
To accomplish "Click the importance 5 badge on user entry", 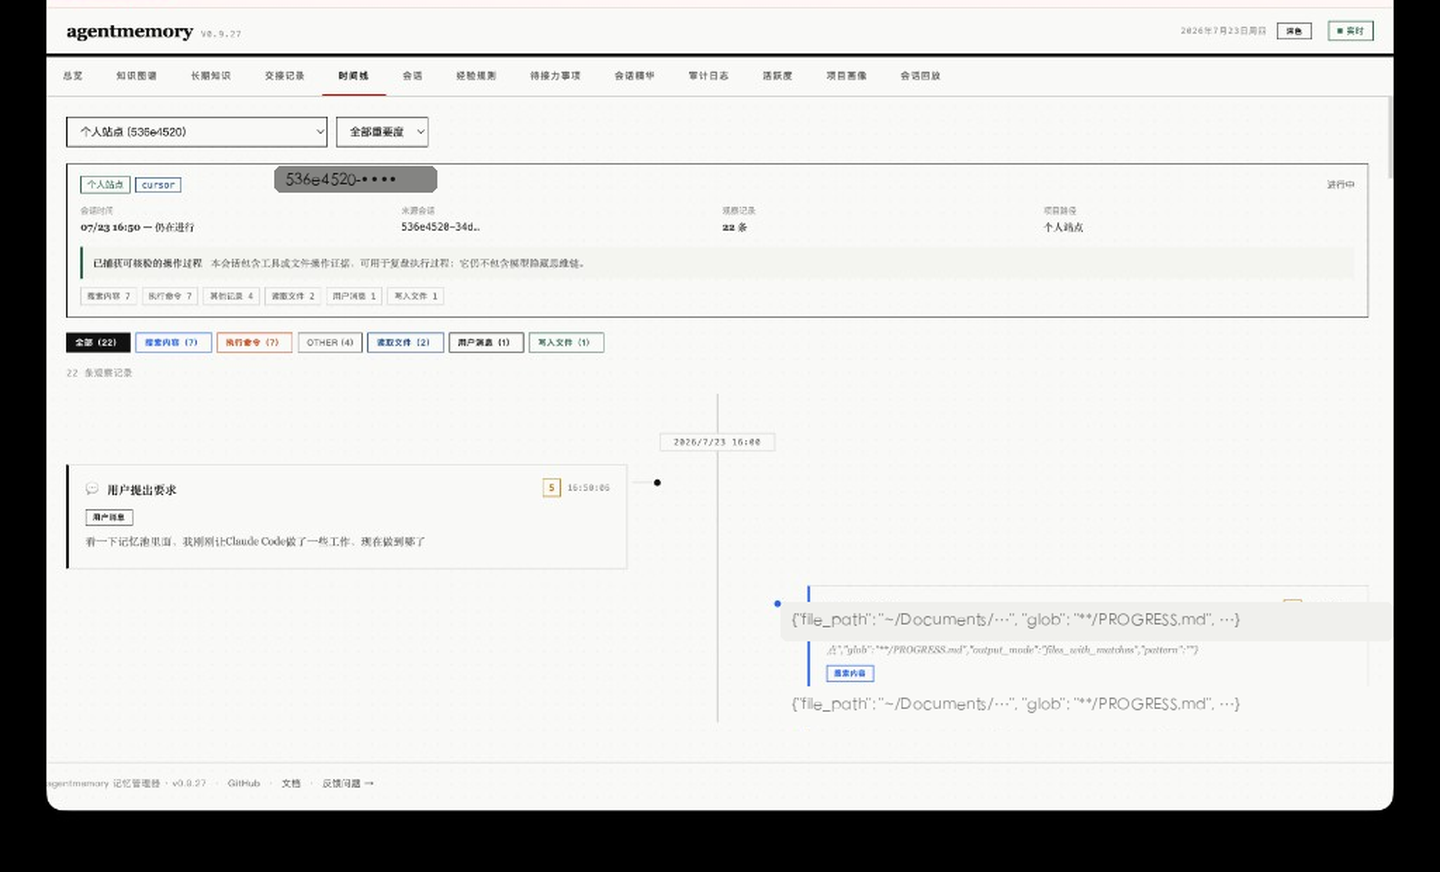I will (x=551, y=488).
